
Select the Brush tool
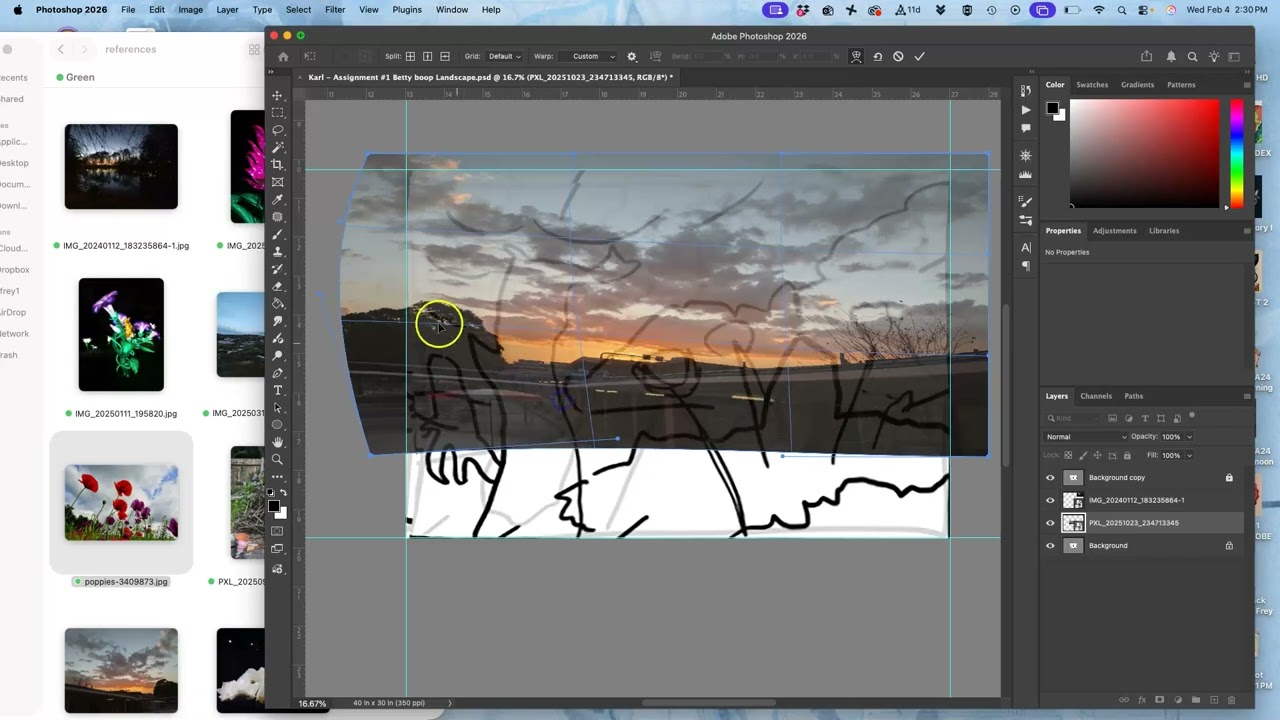tap(277, 234)
